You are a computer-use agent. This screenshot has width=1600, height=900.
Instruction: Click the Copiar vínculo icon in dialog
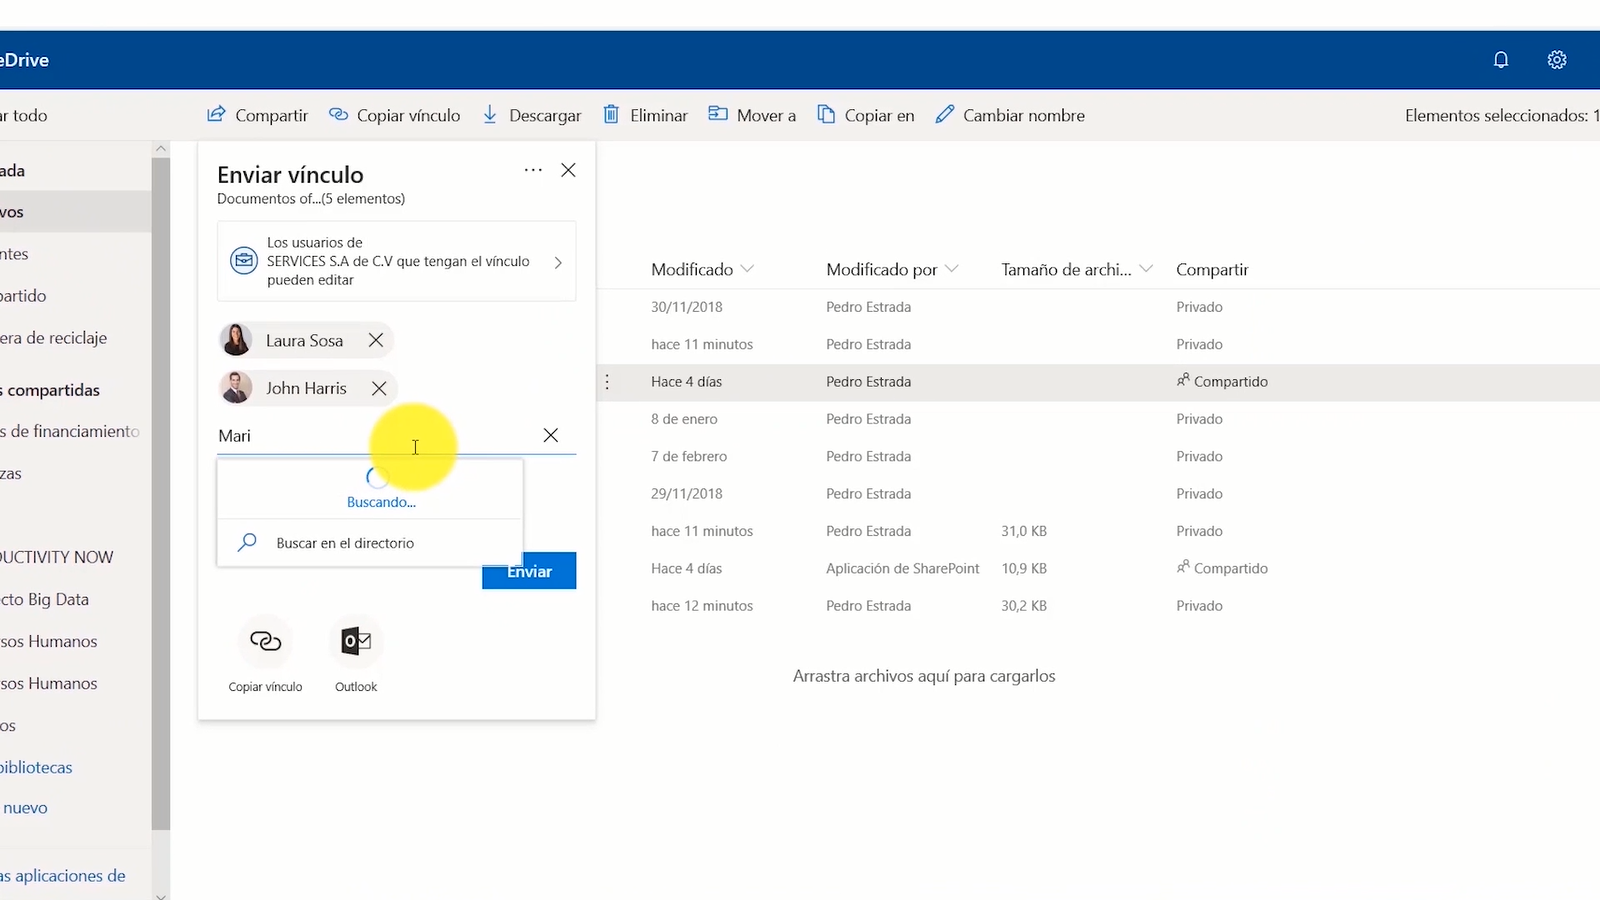pos(265,642)
